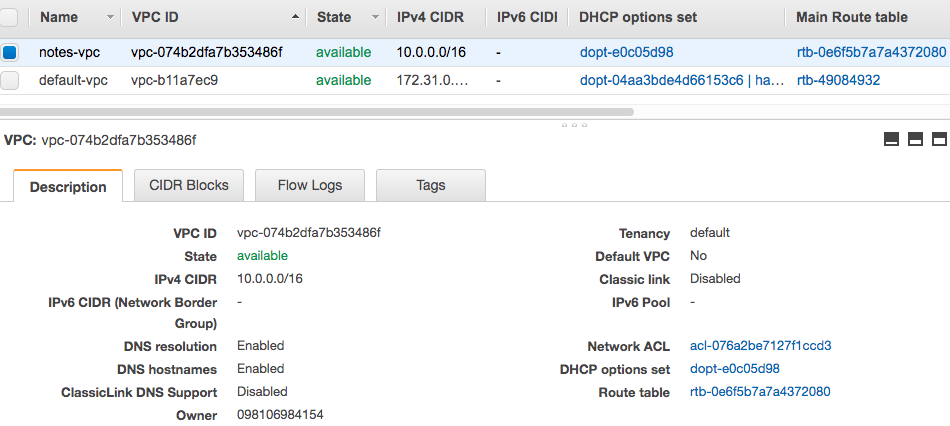Open the State column filter dropdown
The width and height of the screenshot is (950, 426).
click(x=375, y=18)
